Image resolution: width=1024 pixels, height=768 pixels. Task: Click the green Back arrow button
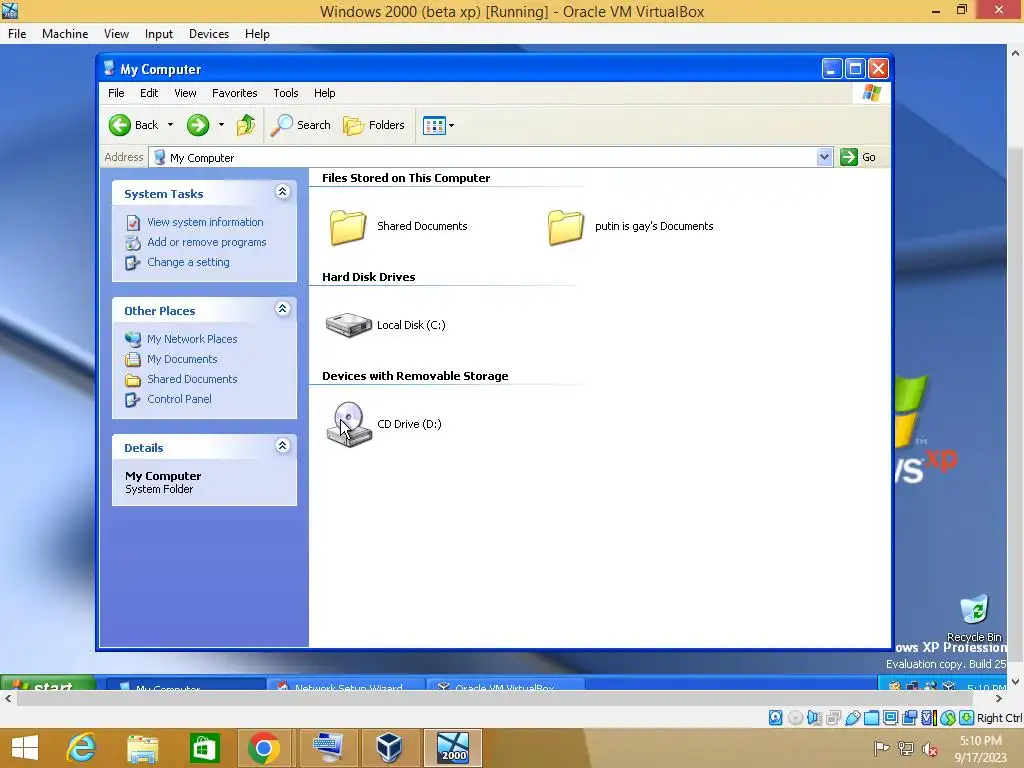click(120, 125)
